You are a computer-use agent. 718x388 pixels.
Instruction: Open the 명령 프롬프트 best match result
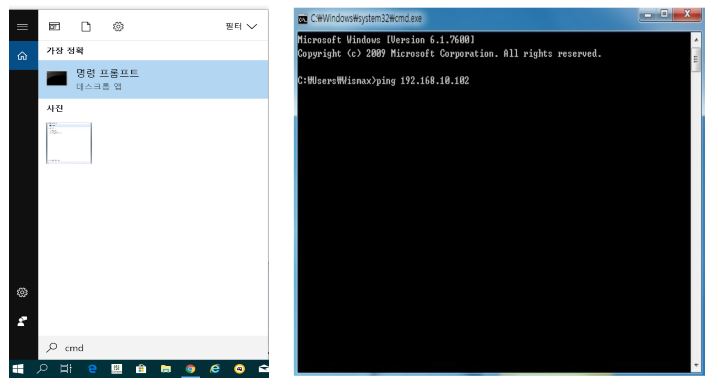(153, 79)
